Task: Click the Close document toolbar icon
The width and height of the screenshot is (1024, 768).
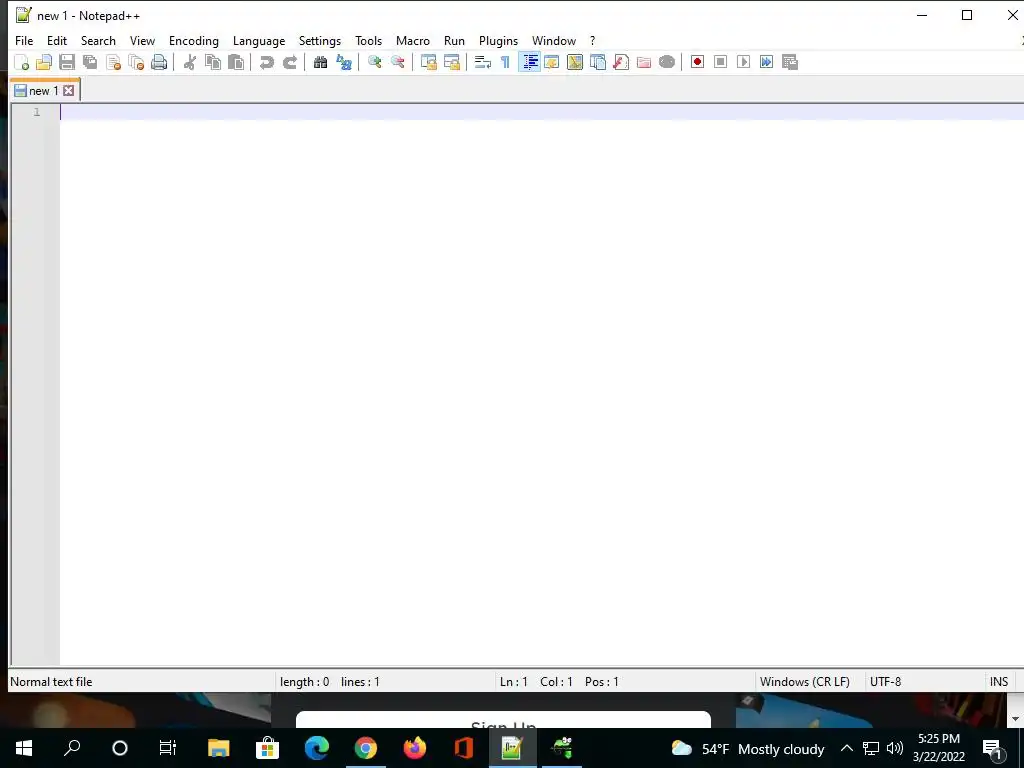Action: point(113,62)
